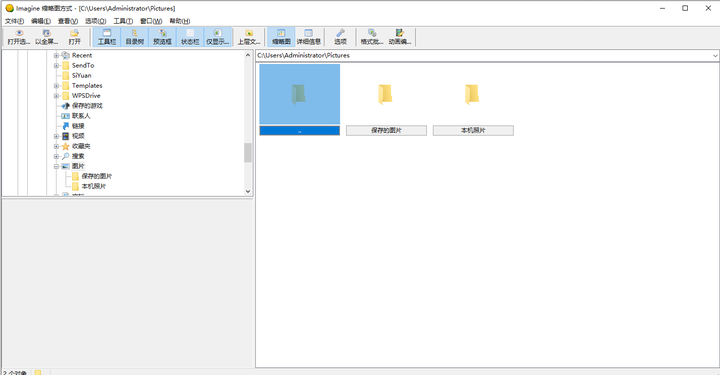Open the 窗口(W) menu
This screenshot has width=720, height=375.
[151, 21]
